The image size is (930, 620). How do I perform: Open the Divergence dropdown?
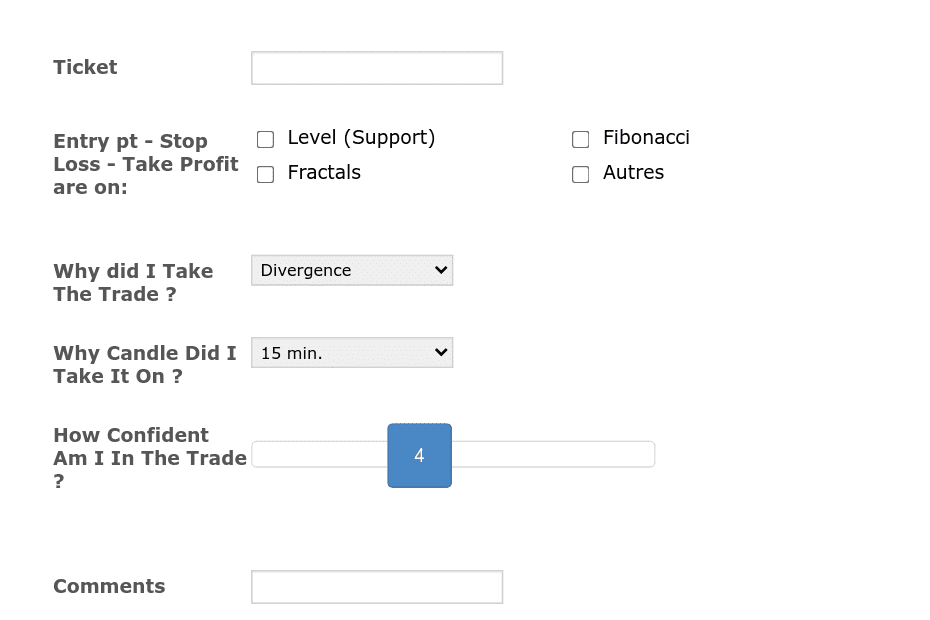352,270
